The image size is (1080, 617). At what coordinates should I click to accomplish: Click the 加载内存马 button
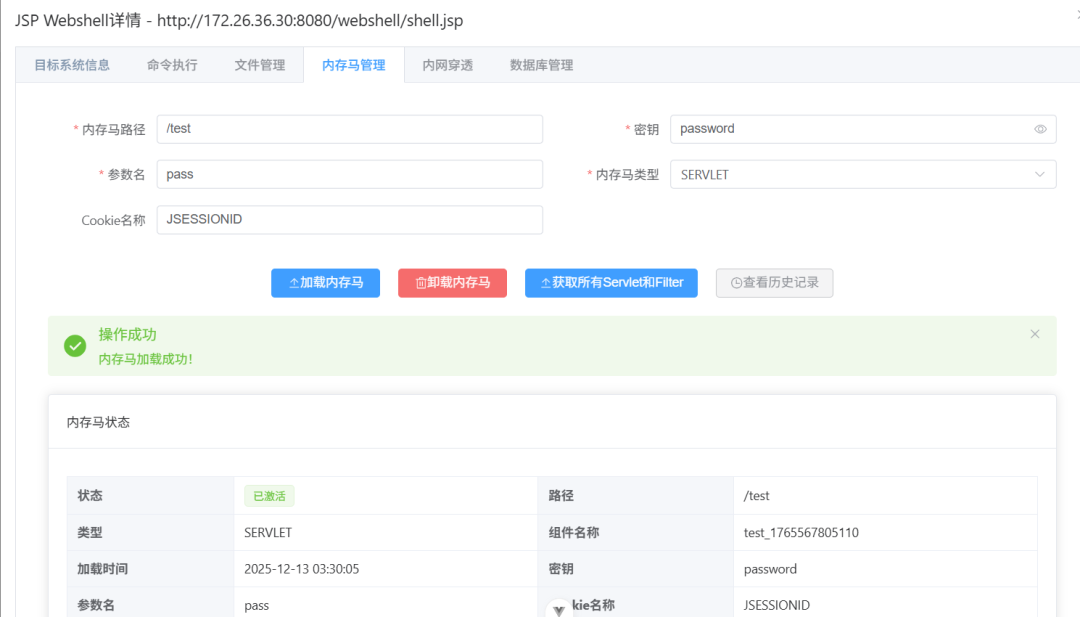[325, 283]
